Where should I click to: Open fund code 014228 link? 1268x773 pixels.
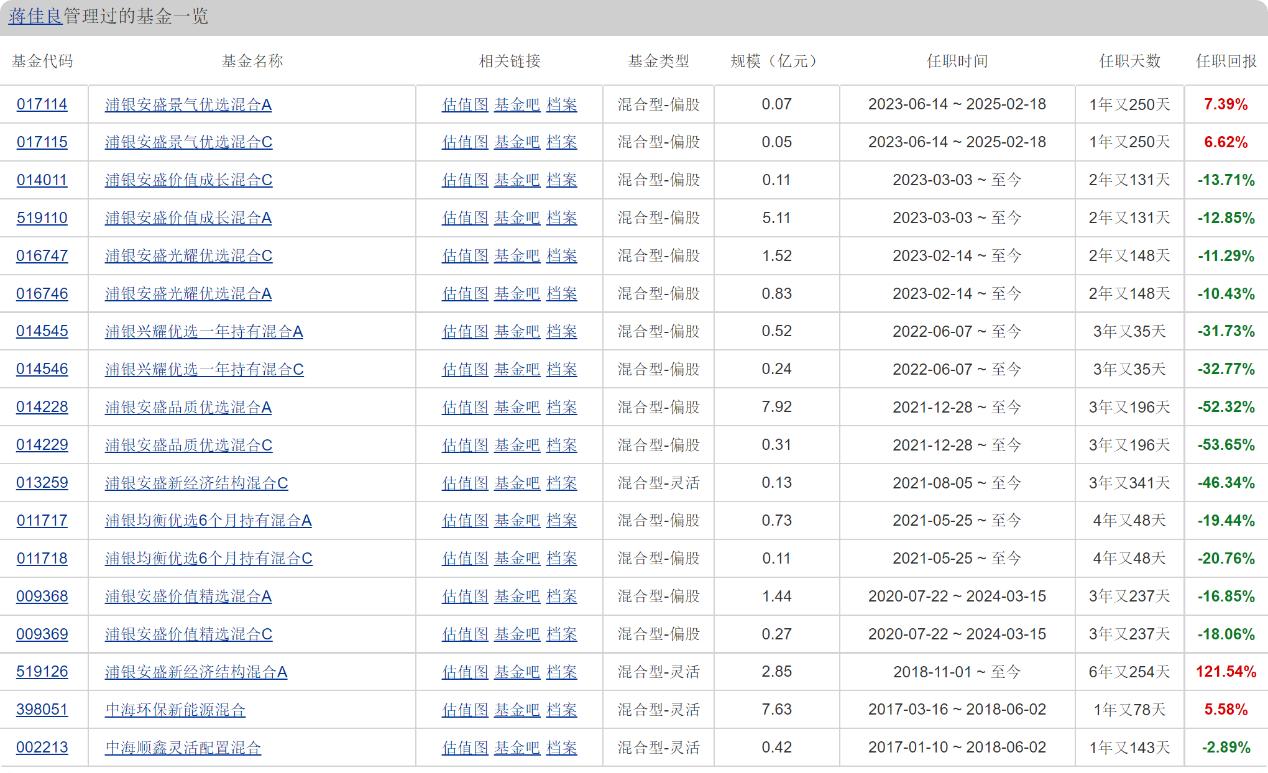pyautogui.click(x=42, y=407)
